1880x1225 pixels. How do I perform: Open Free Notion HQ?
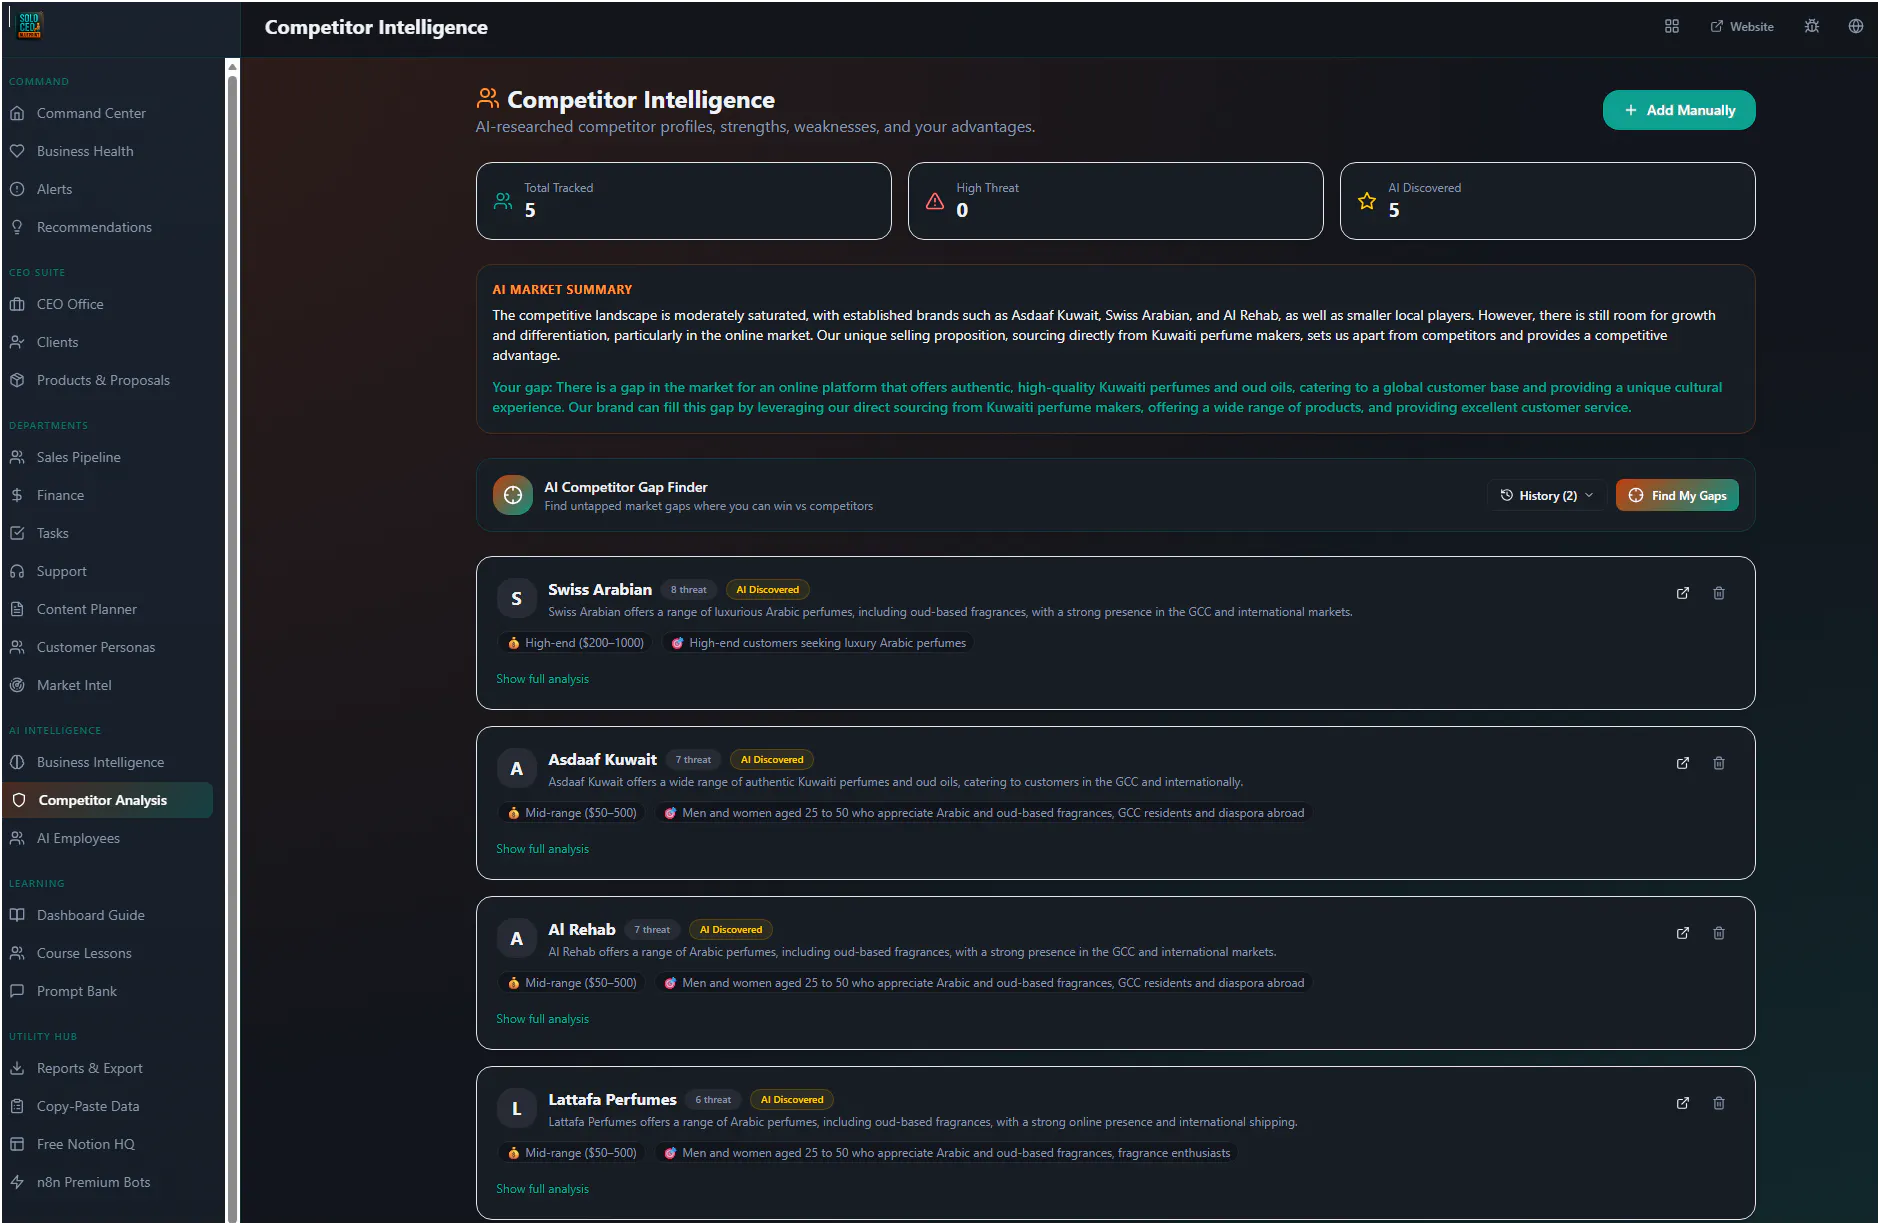pos(108,1144)
